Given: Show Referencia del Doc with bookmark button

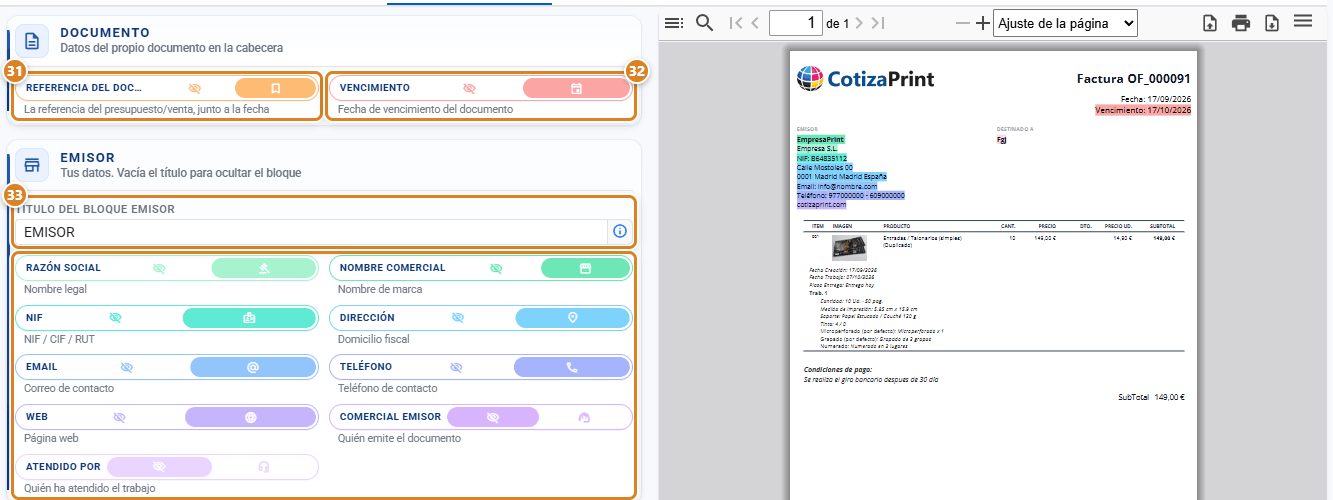Looking at the screenshot, I should (x=276, y=88).
